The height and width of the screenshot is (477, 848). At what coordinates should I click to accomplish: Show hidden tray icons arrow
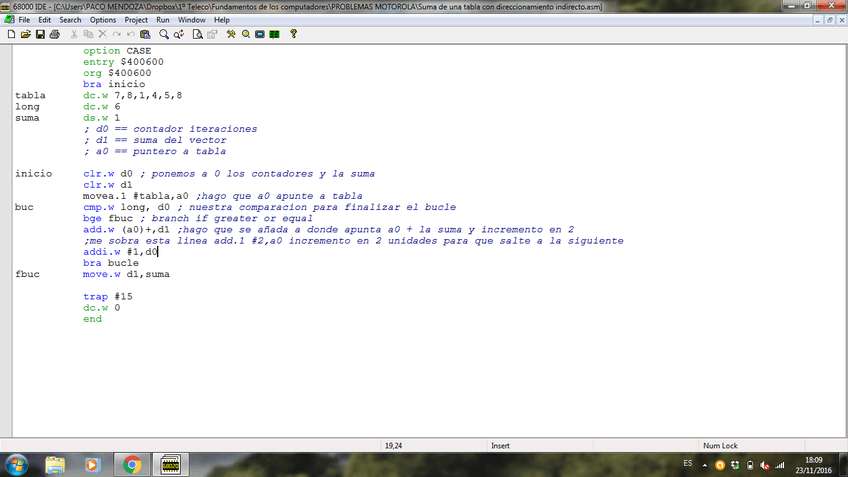click(x=705, y=465)
